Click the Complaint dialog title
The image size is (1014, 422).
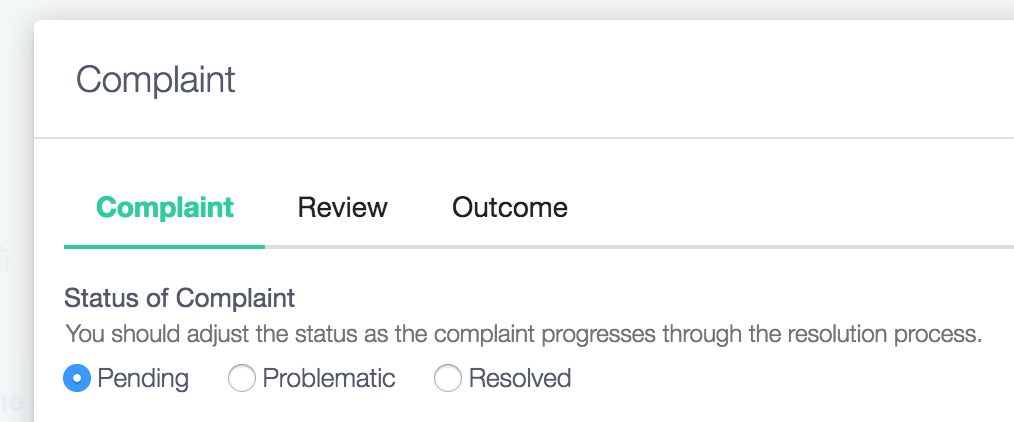click(156, 80)
